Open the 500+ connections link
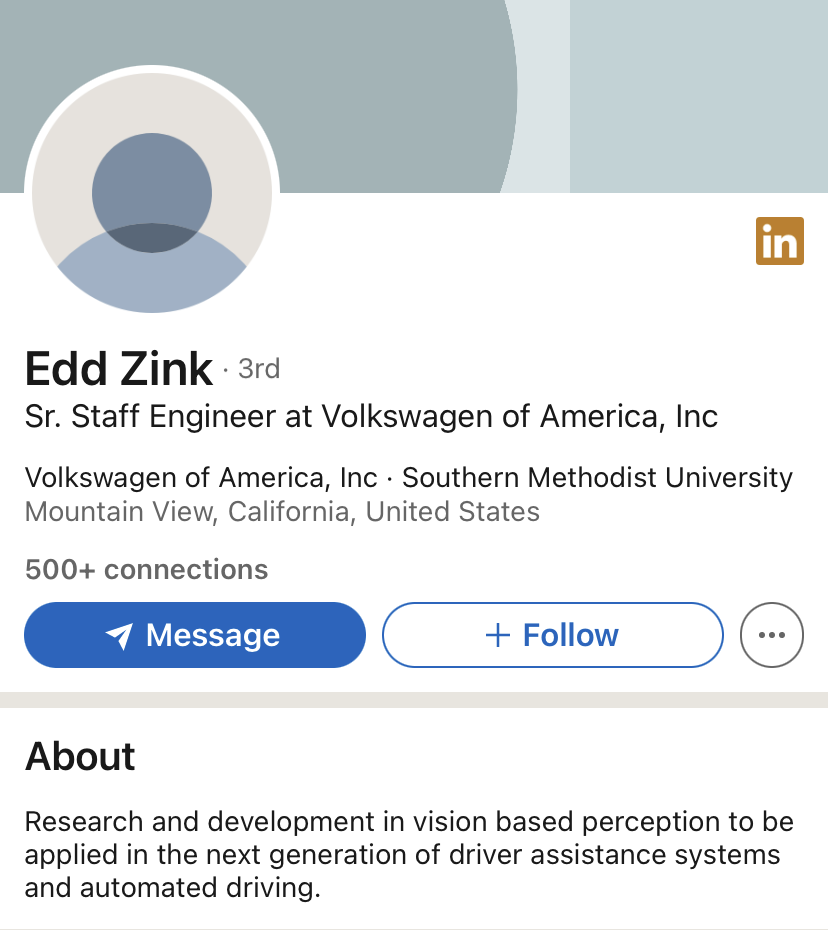Image resolution: width=828 pixels, height=930 pixels. (x=146, y=570)
